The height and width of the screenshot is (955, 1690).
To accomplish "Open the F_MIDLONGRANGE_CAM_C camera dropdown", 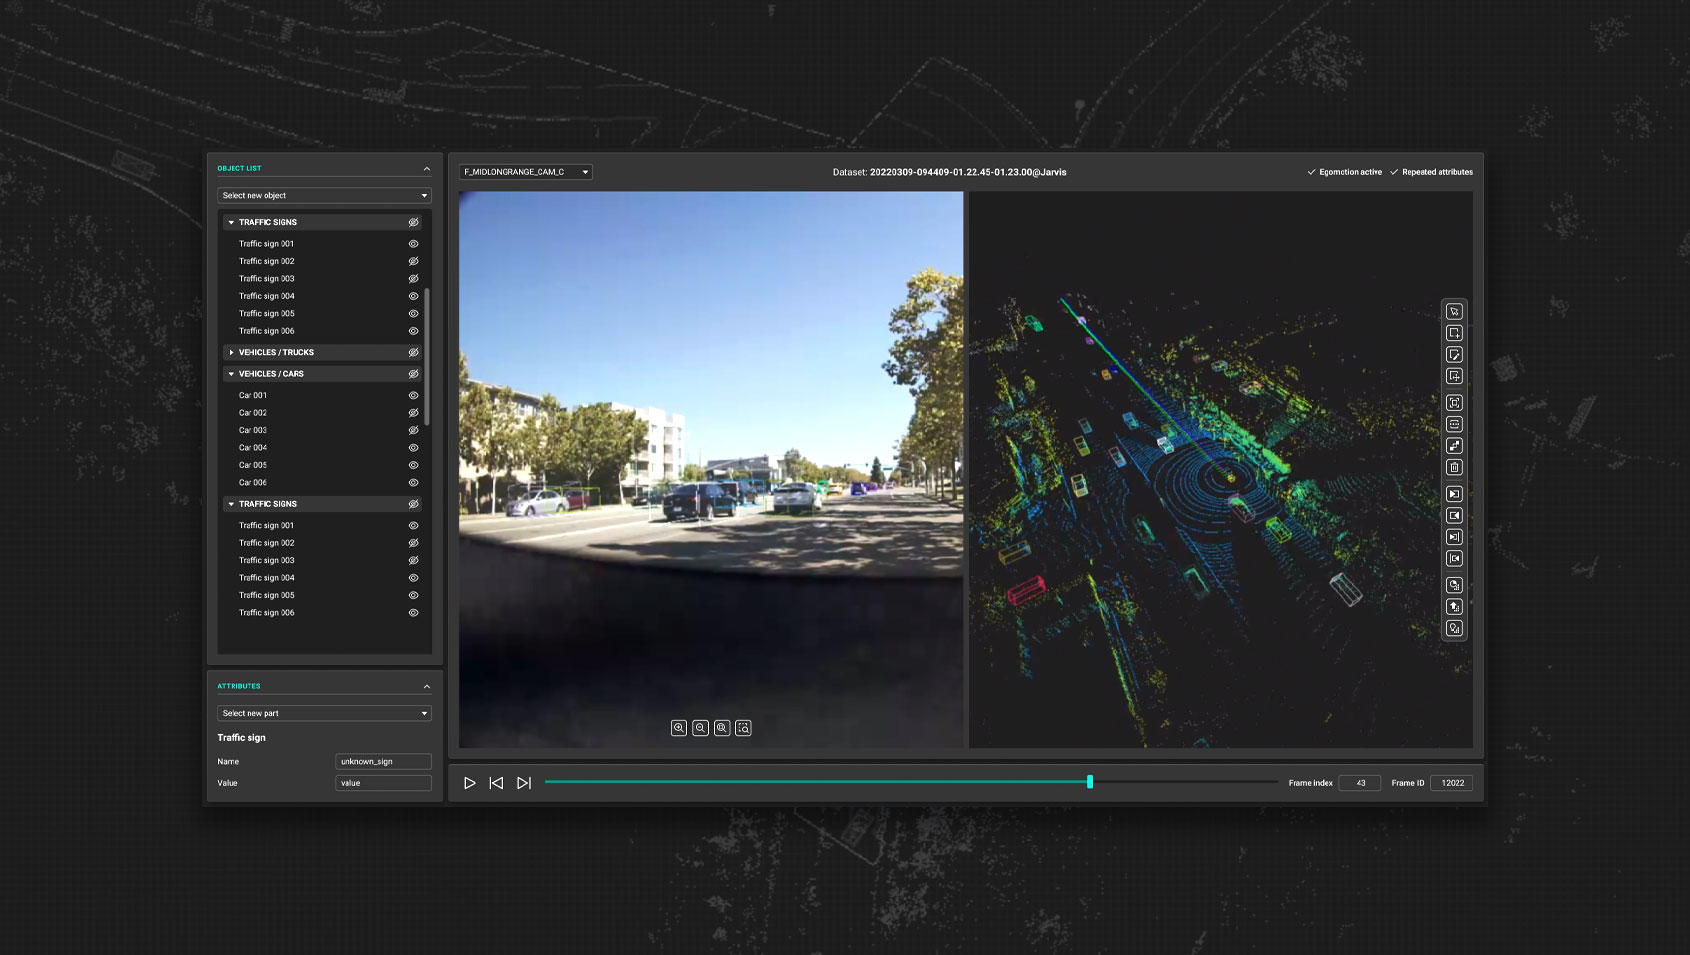I will tap(525, 172).
